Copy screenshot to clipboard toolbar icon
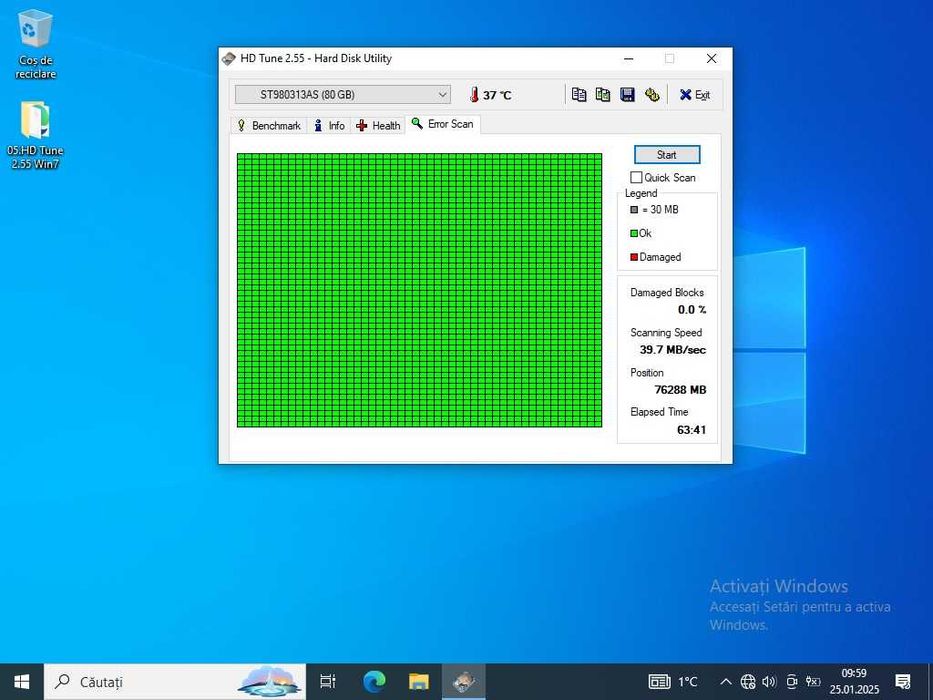Image resolution: width=933 pixels, height=700 pixels. (603, 95)
